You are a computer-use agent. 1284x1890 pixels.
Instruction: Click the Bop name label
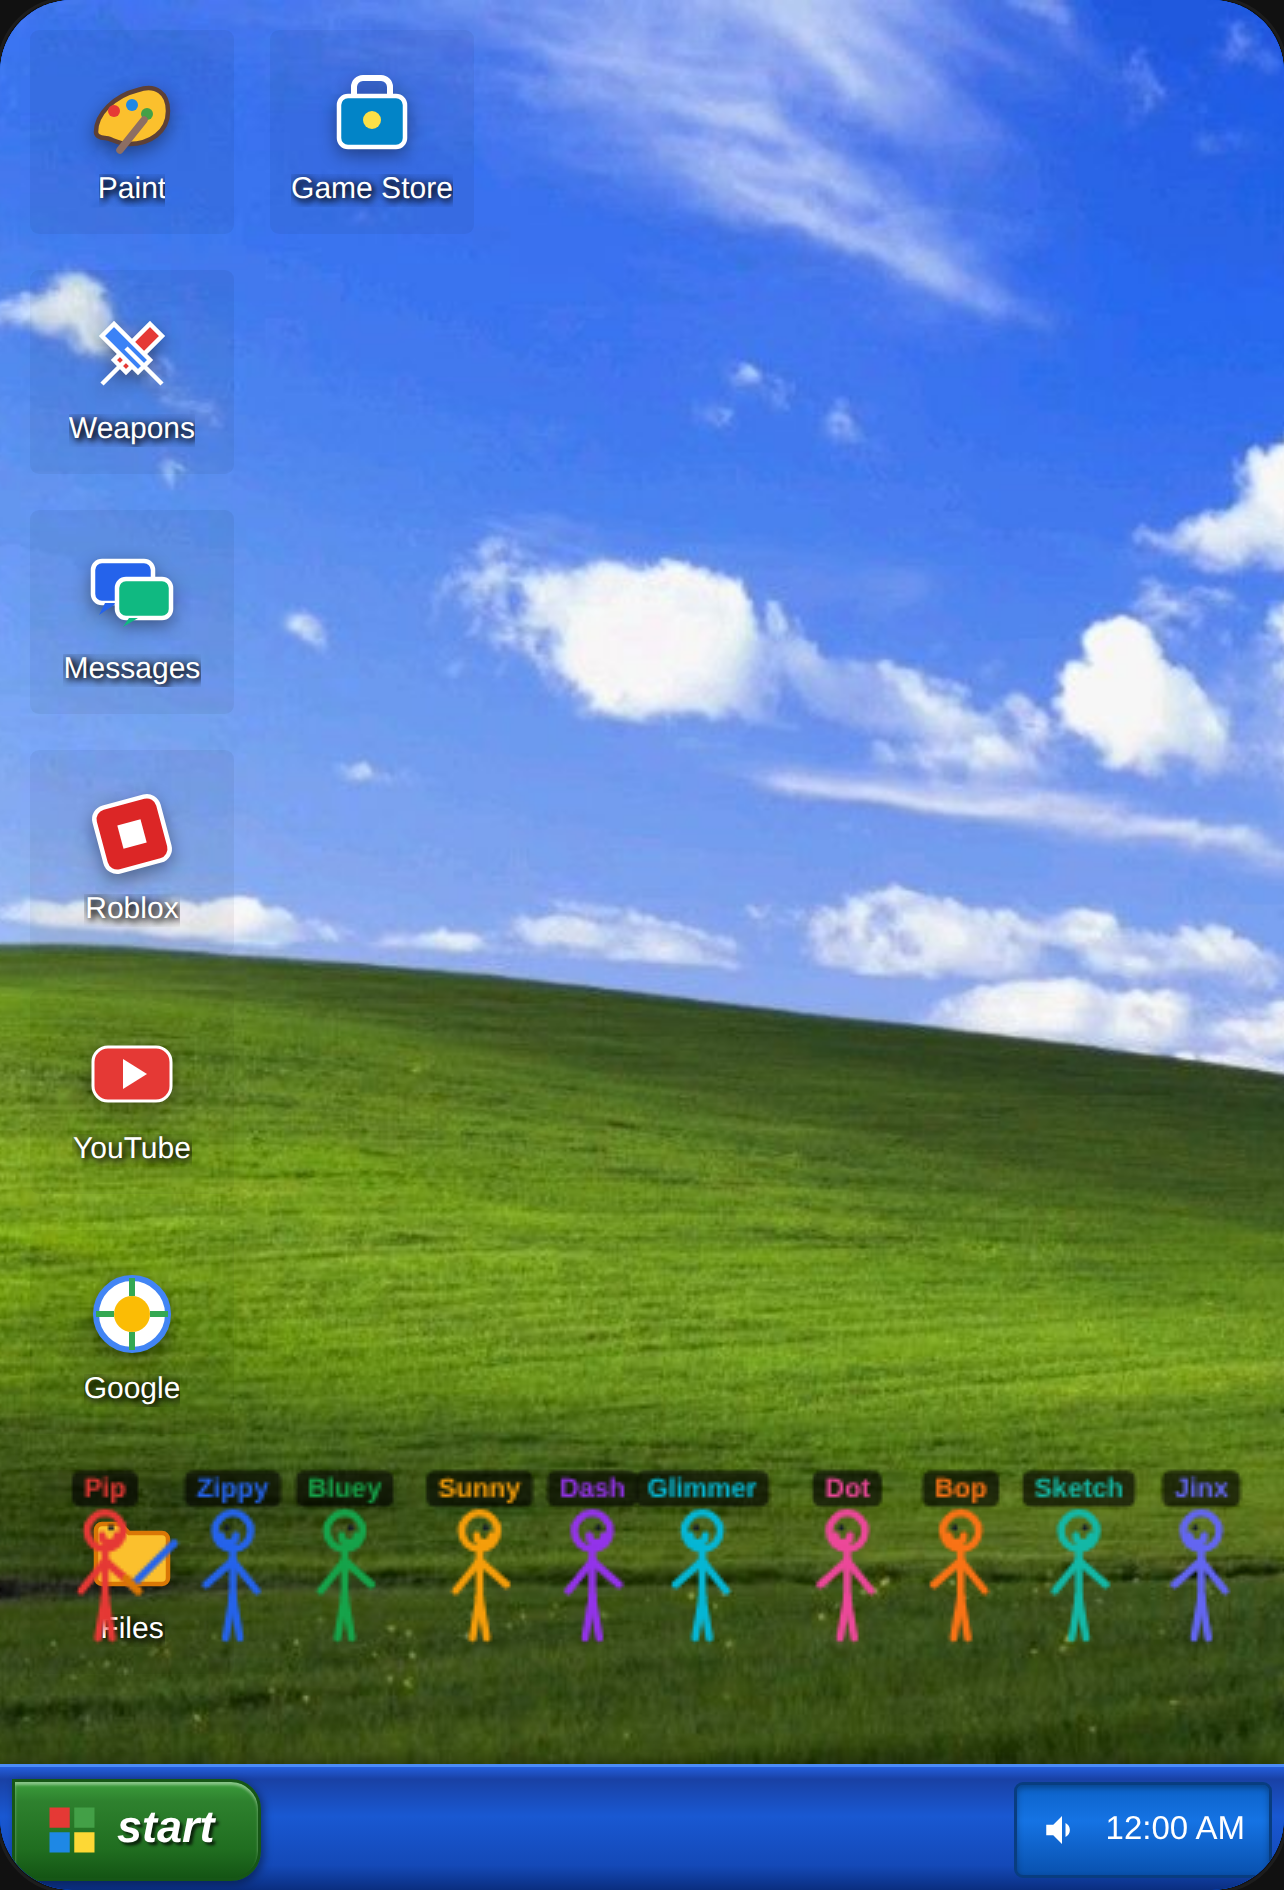click(x=960, y=1488)
